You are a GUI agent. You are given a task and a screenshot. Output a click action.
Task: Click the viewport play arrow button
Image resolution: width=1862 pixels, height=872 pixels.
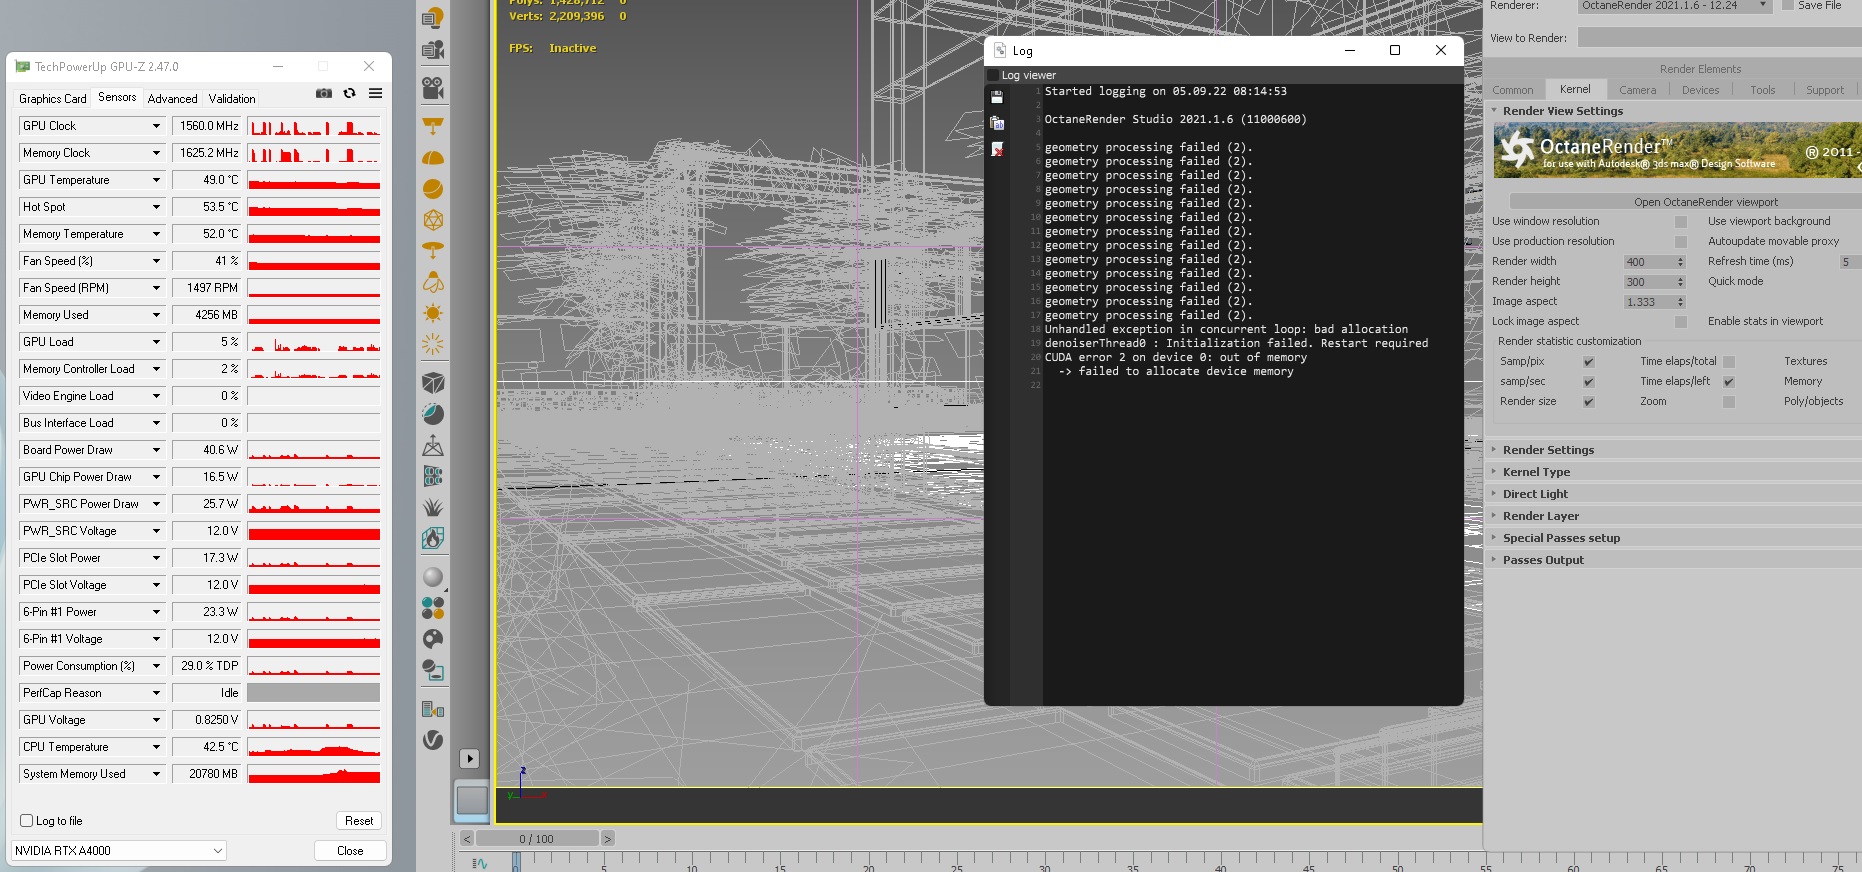[x=470, y=759]
